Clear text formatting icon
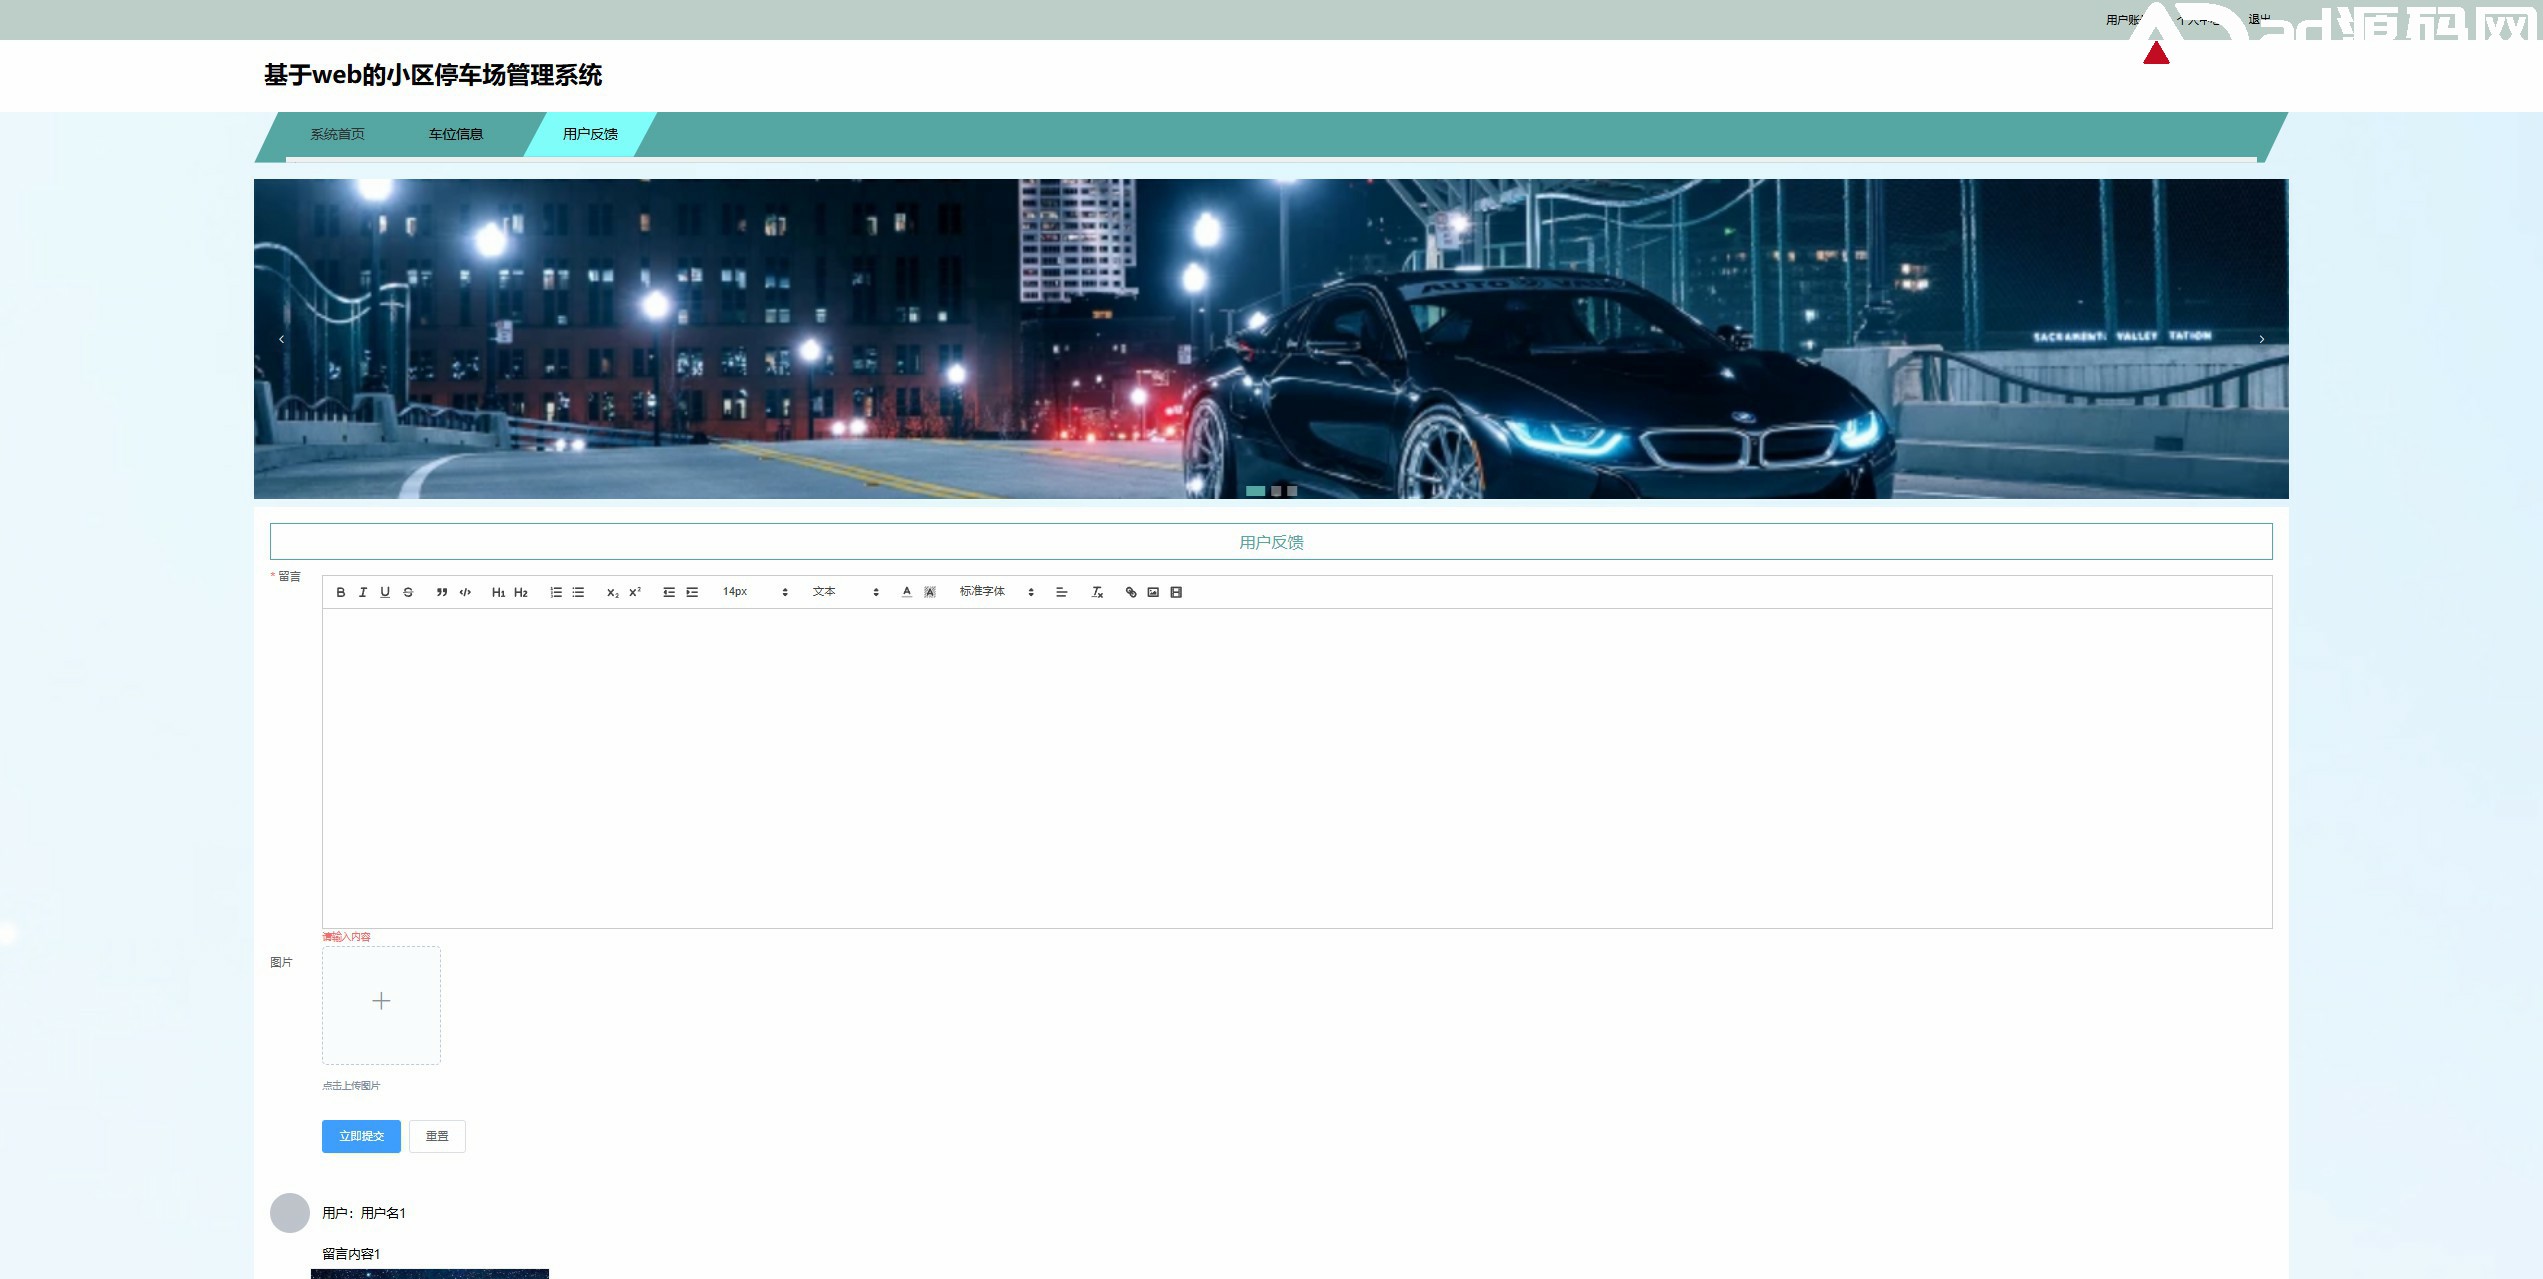The height and width of the screenshot is (1279, 2543). pos(1097,592)
